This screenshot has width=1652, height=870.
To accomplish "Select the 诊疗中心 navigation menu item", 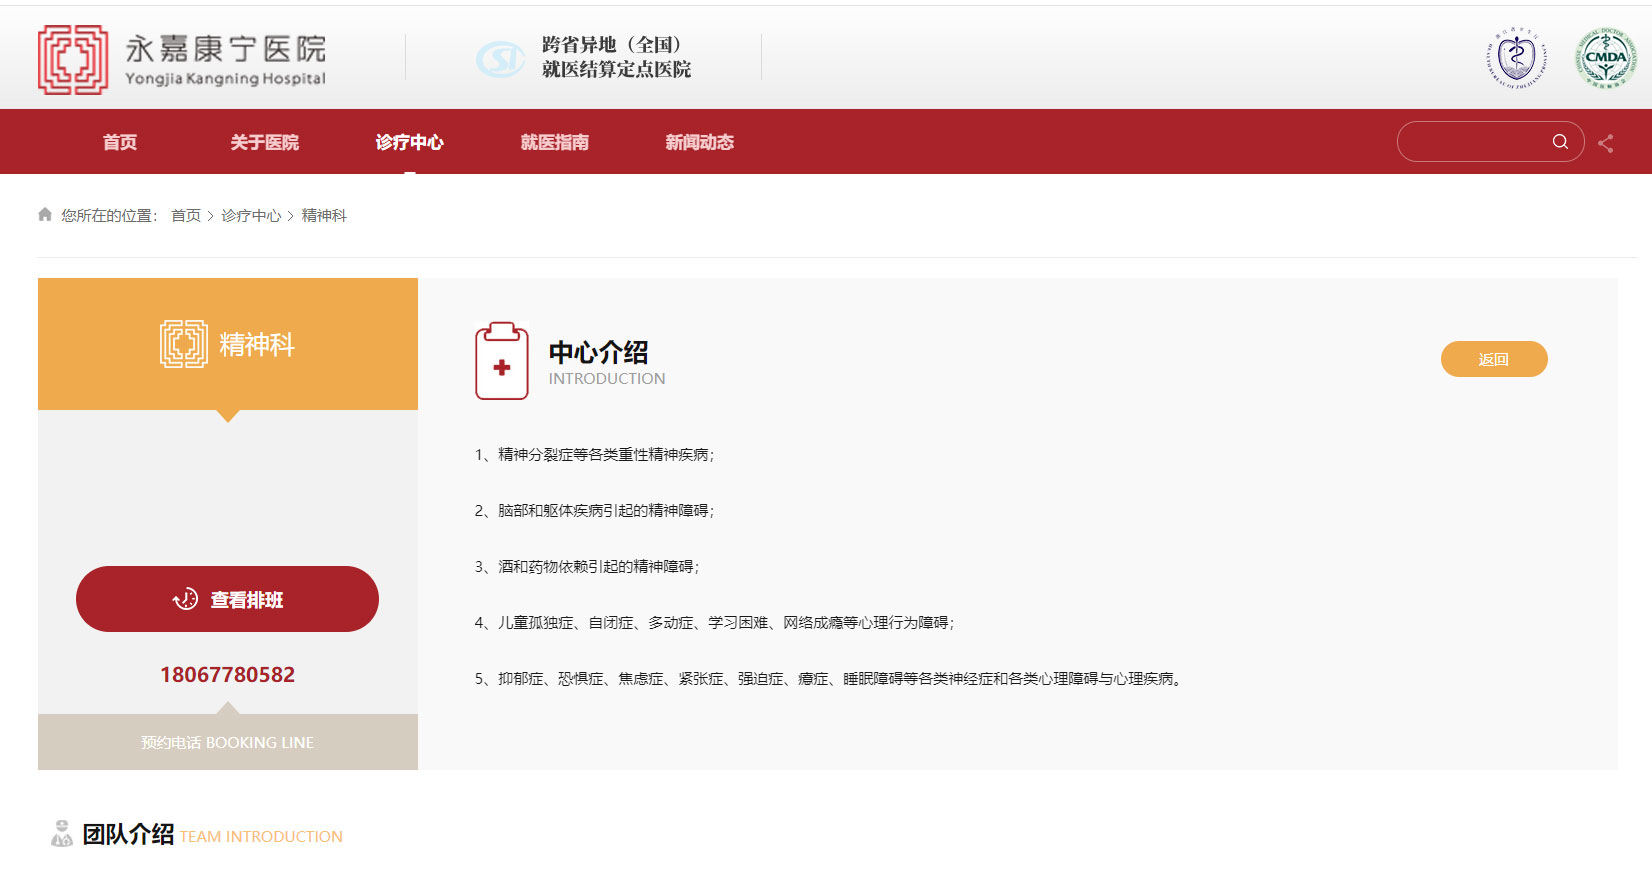I will tap(410, 142).
